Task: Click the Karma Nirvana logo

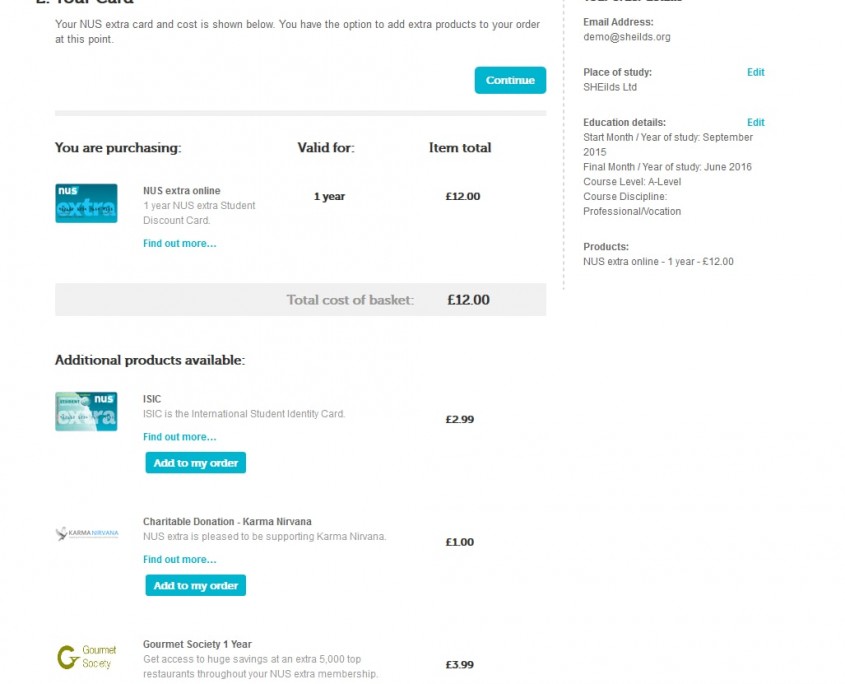Action: point(87,533)
